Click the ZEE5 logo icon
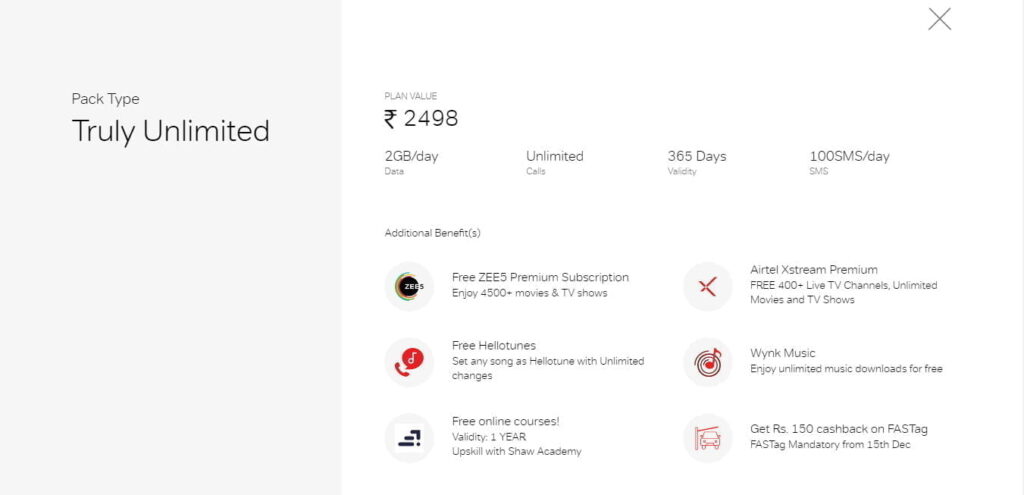Screen dimensions: 1024x495 coord(409,287)
